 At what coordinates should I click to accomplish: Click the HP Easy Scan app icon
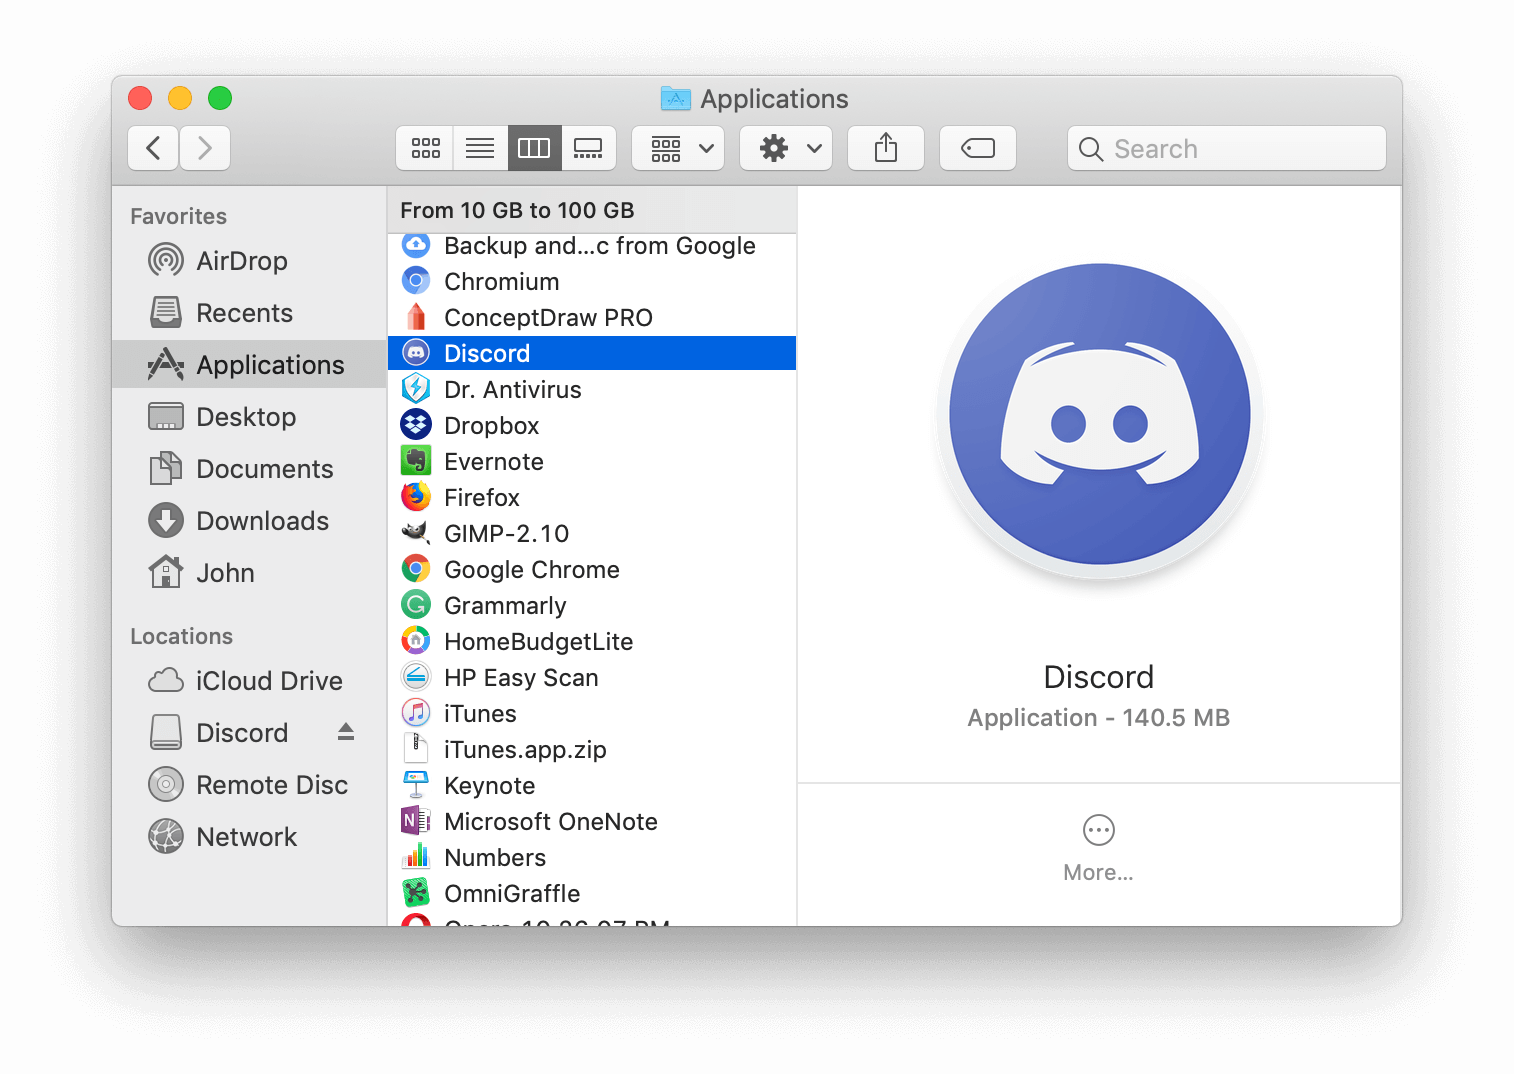416,677
